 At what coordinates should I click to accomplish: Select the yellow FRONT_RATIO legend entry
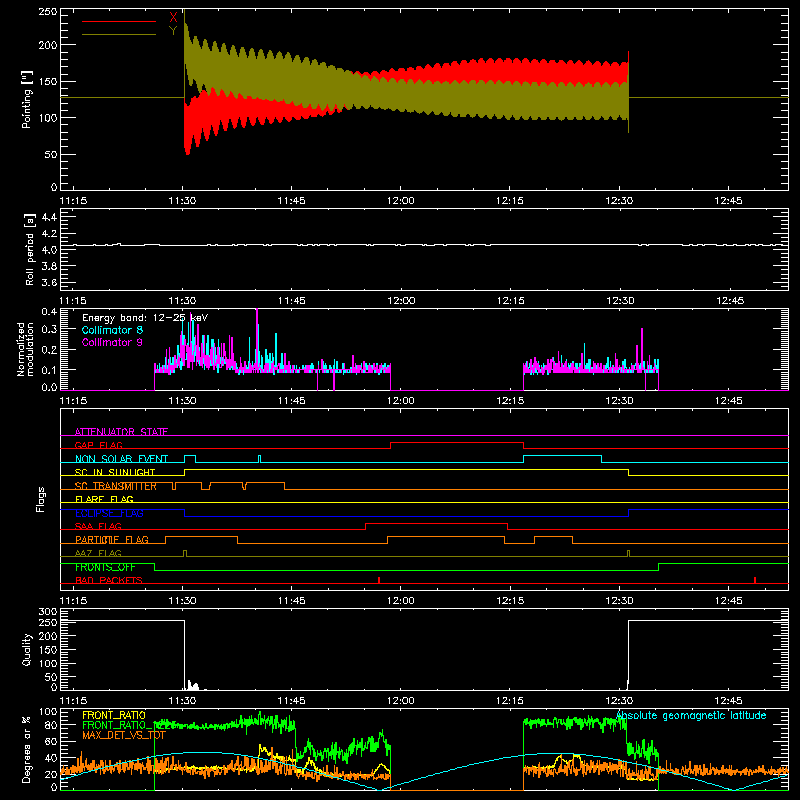pos(114,715)
